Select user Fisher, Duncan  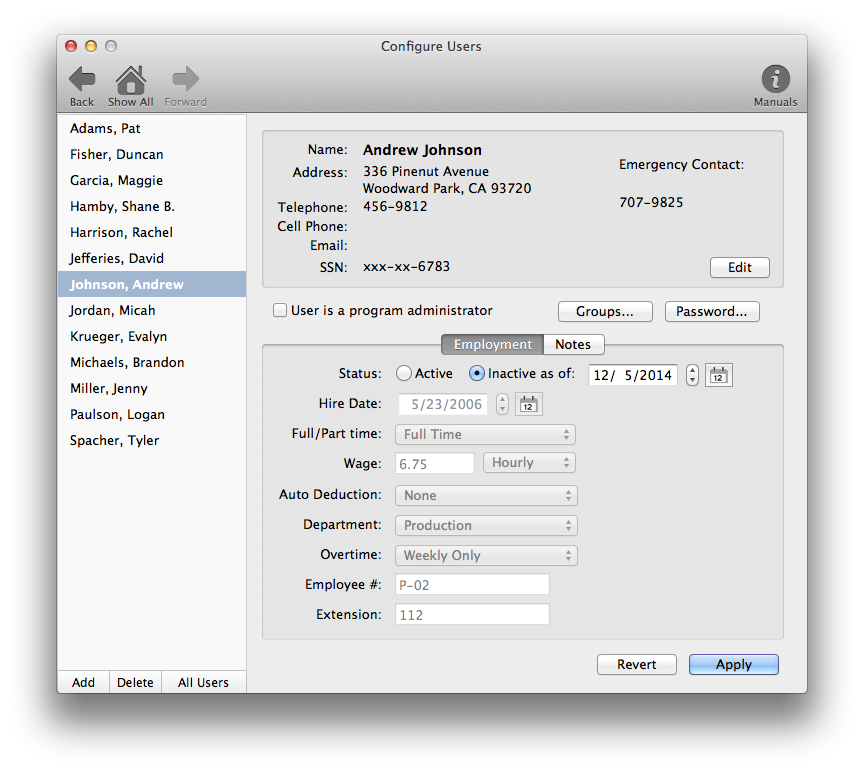[152, 154]
